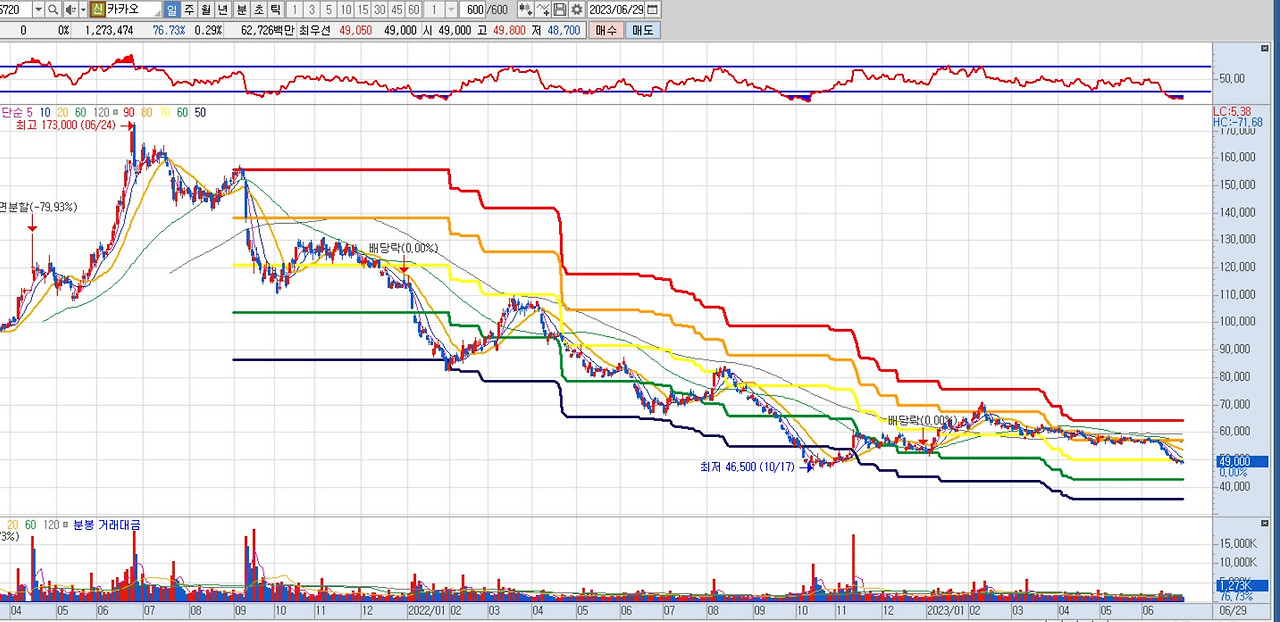Viewport: 1280px width, 622px height.
Task: Click the orange 80 legend value
Action: 147,112
